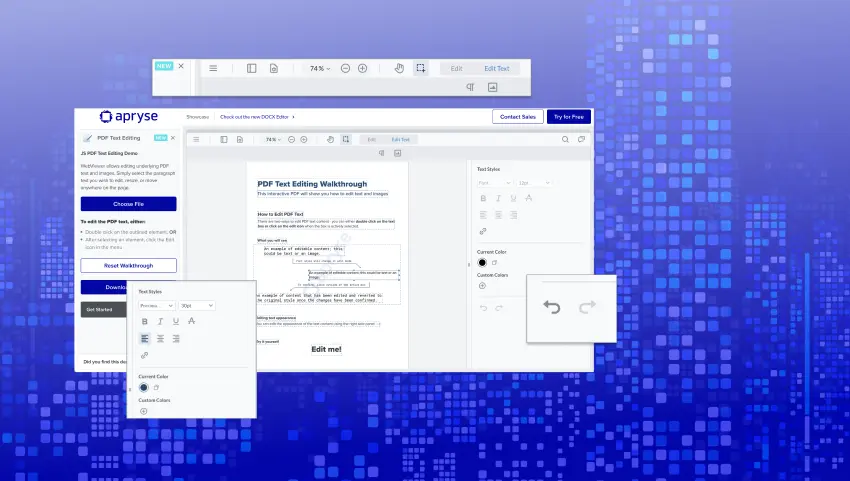Viewport: 850px width, 481px height.
Task: Switch to Edit Text tab in main viewer toolbar
Action: (401, 139)
